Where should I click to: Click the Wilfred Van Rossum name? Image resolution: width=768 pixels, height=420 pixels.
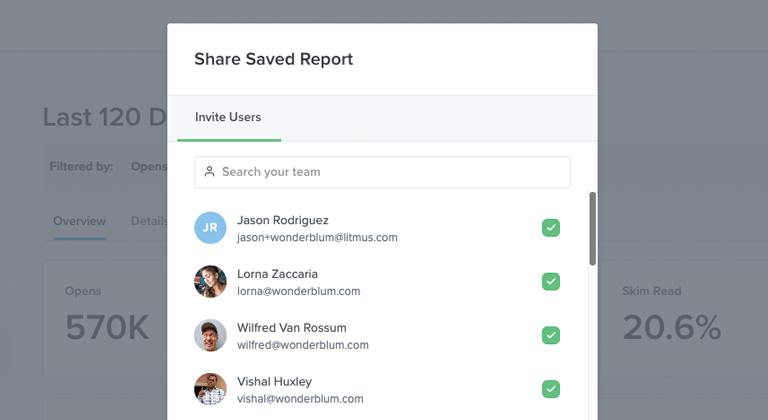[291, 328]
